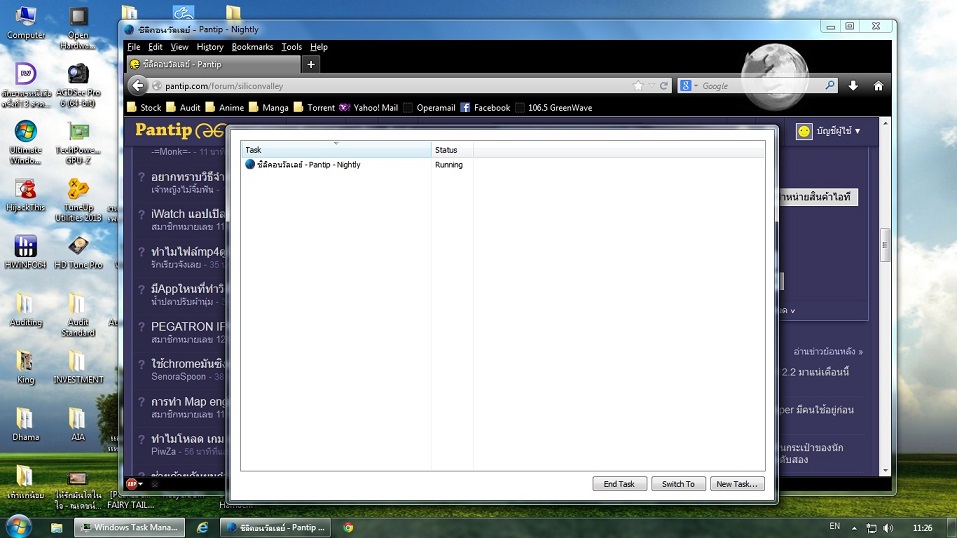Open the Tools menu
This screenshot has height=538, width=957.
click(x=291, y=47)
